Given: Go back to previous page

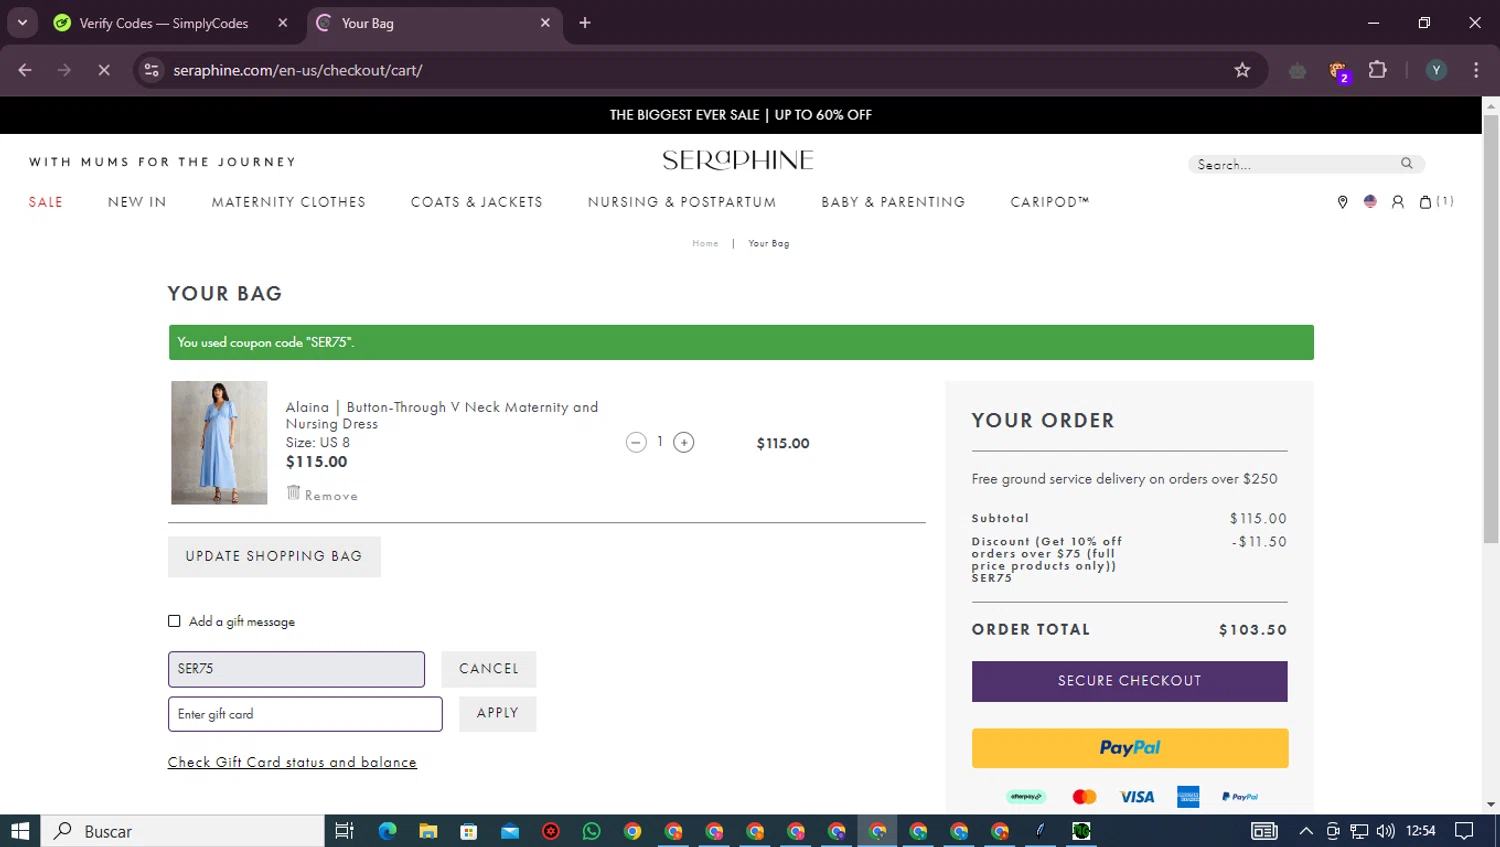Looking at the screenshot, I should (x=25, y=70).
